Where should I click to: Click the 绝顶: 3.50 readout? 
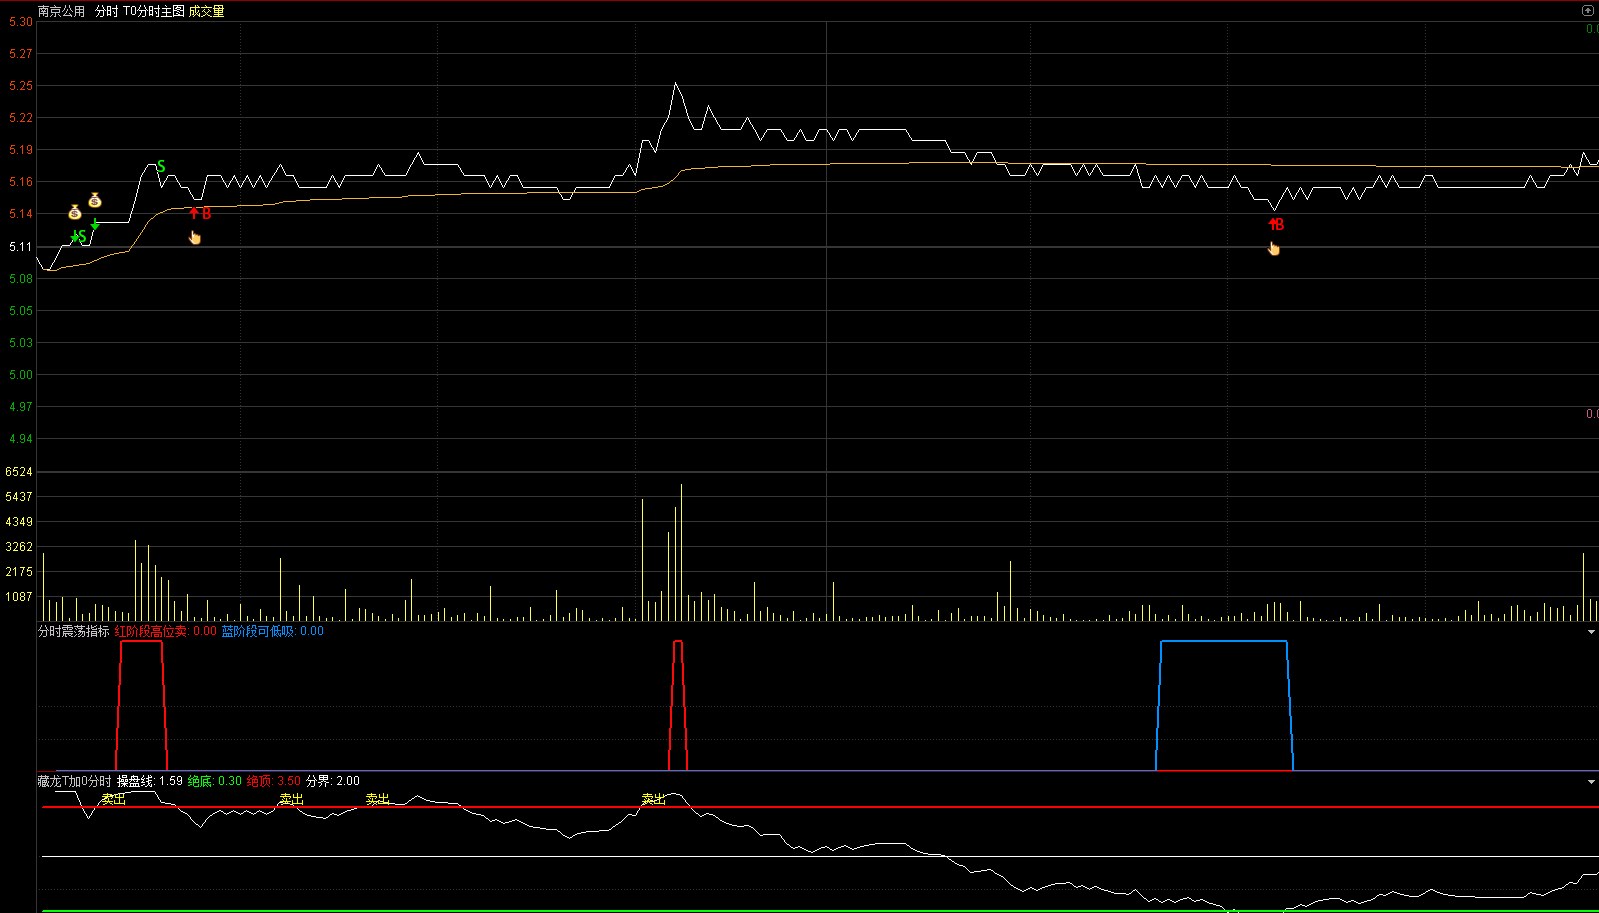click(x=274, y=781)
